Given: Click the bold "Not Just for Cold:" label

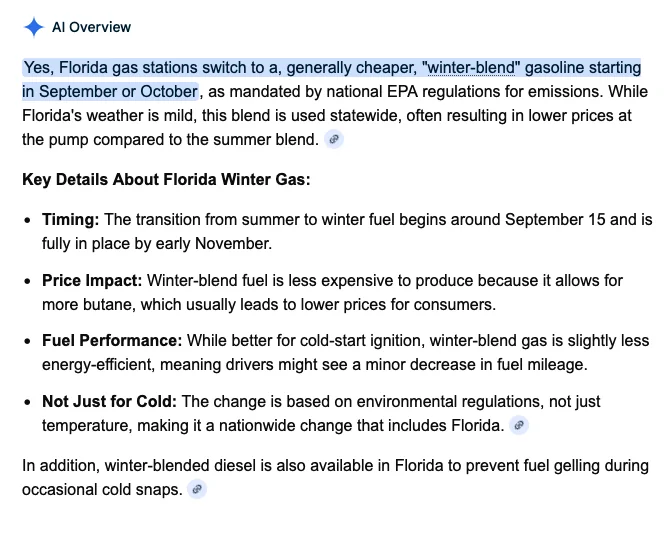Looking at the screenshot, I should tap(109, 402).
